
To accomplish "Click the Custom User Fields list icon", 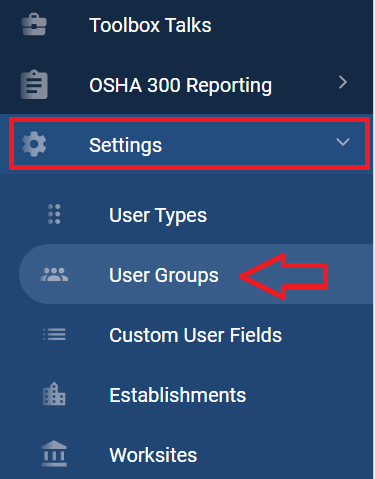I will (x=54, y=334).
